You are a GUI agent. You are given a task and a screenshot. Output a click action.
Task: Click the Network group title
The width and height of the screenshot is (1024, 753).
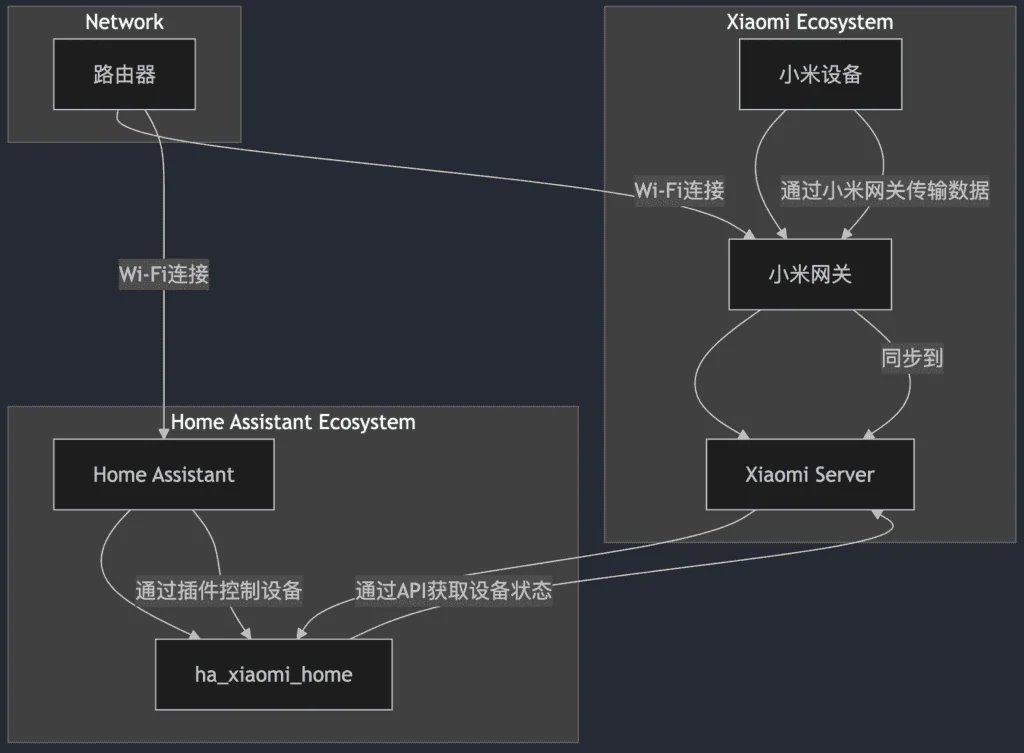point(124,22)
